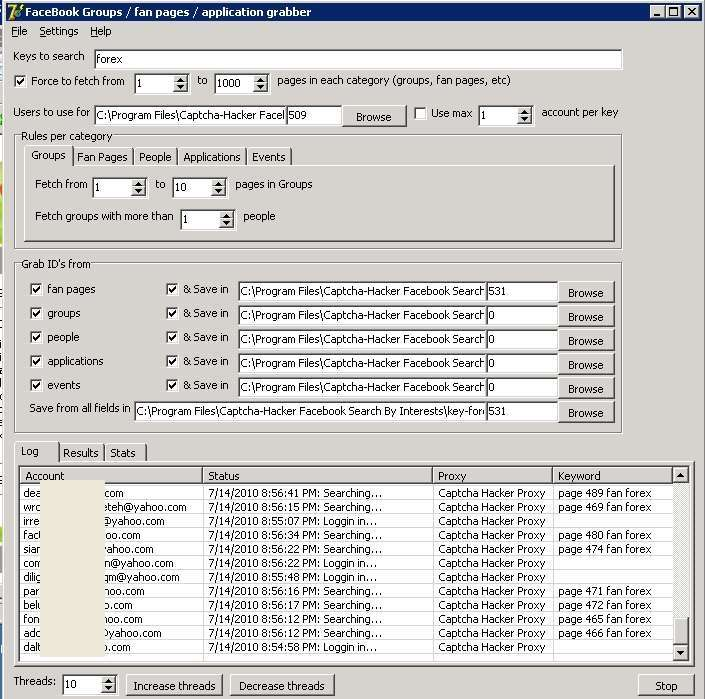
Task: Increase the Threads value spinner
Action: [108, 680]
